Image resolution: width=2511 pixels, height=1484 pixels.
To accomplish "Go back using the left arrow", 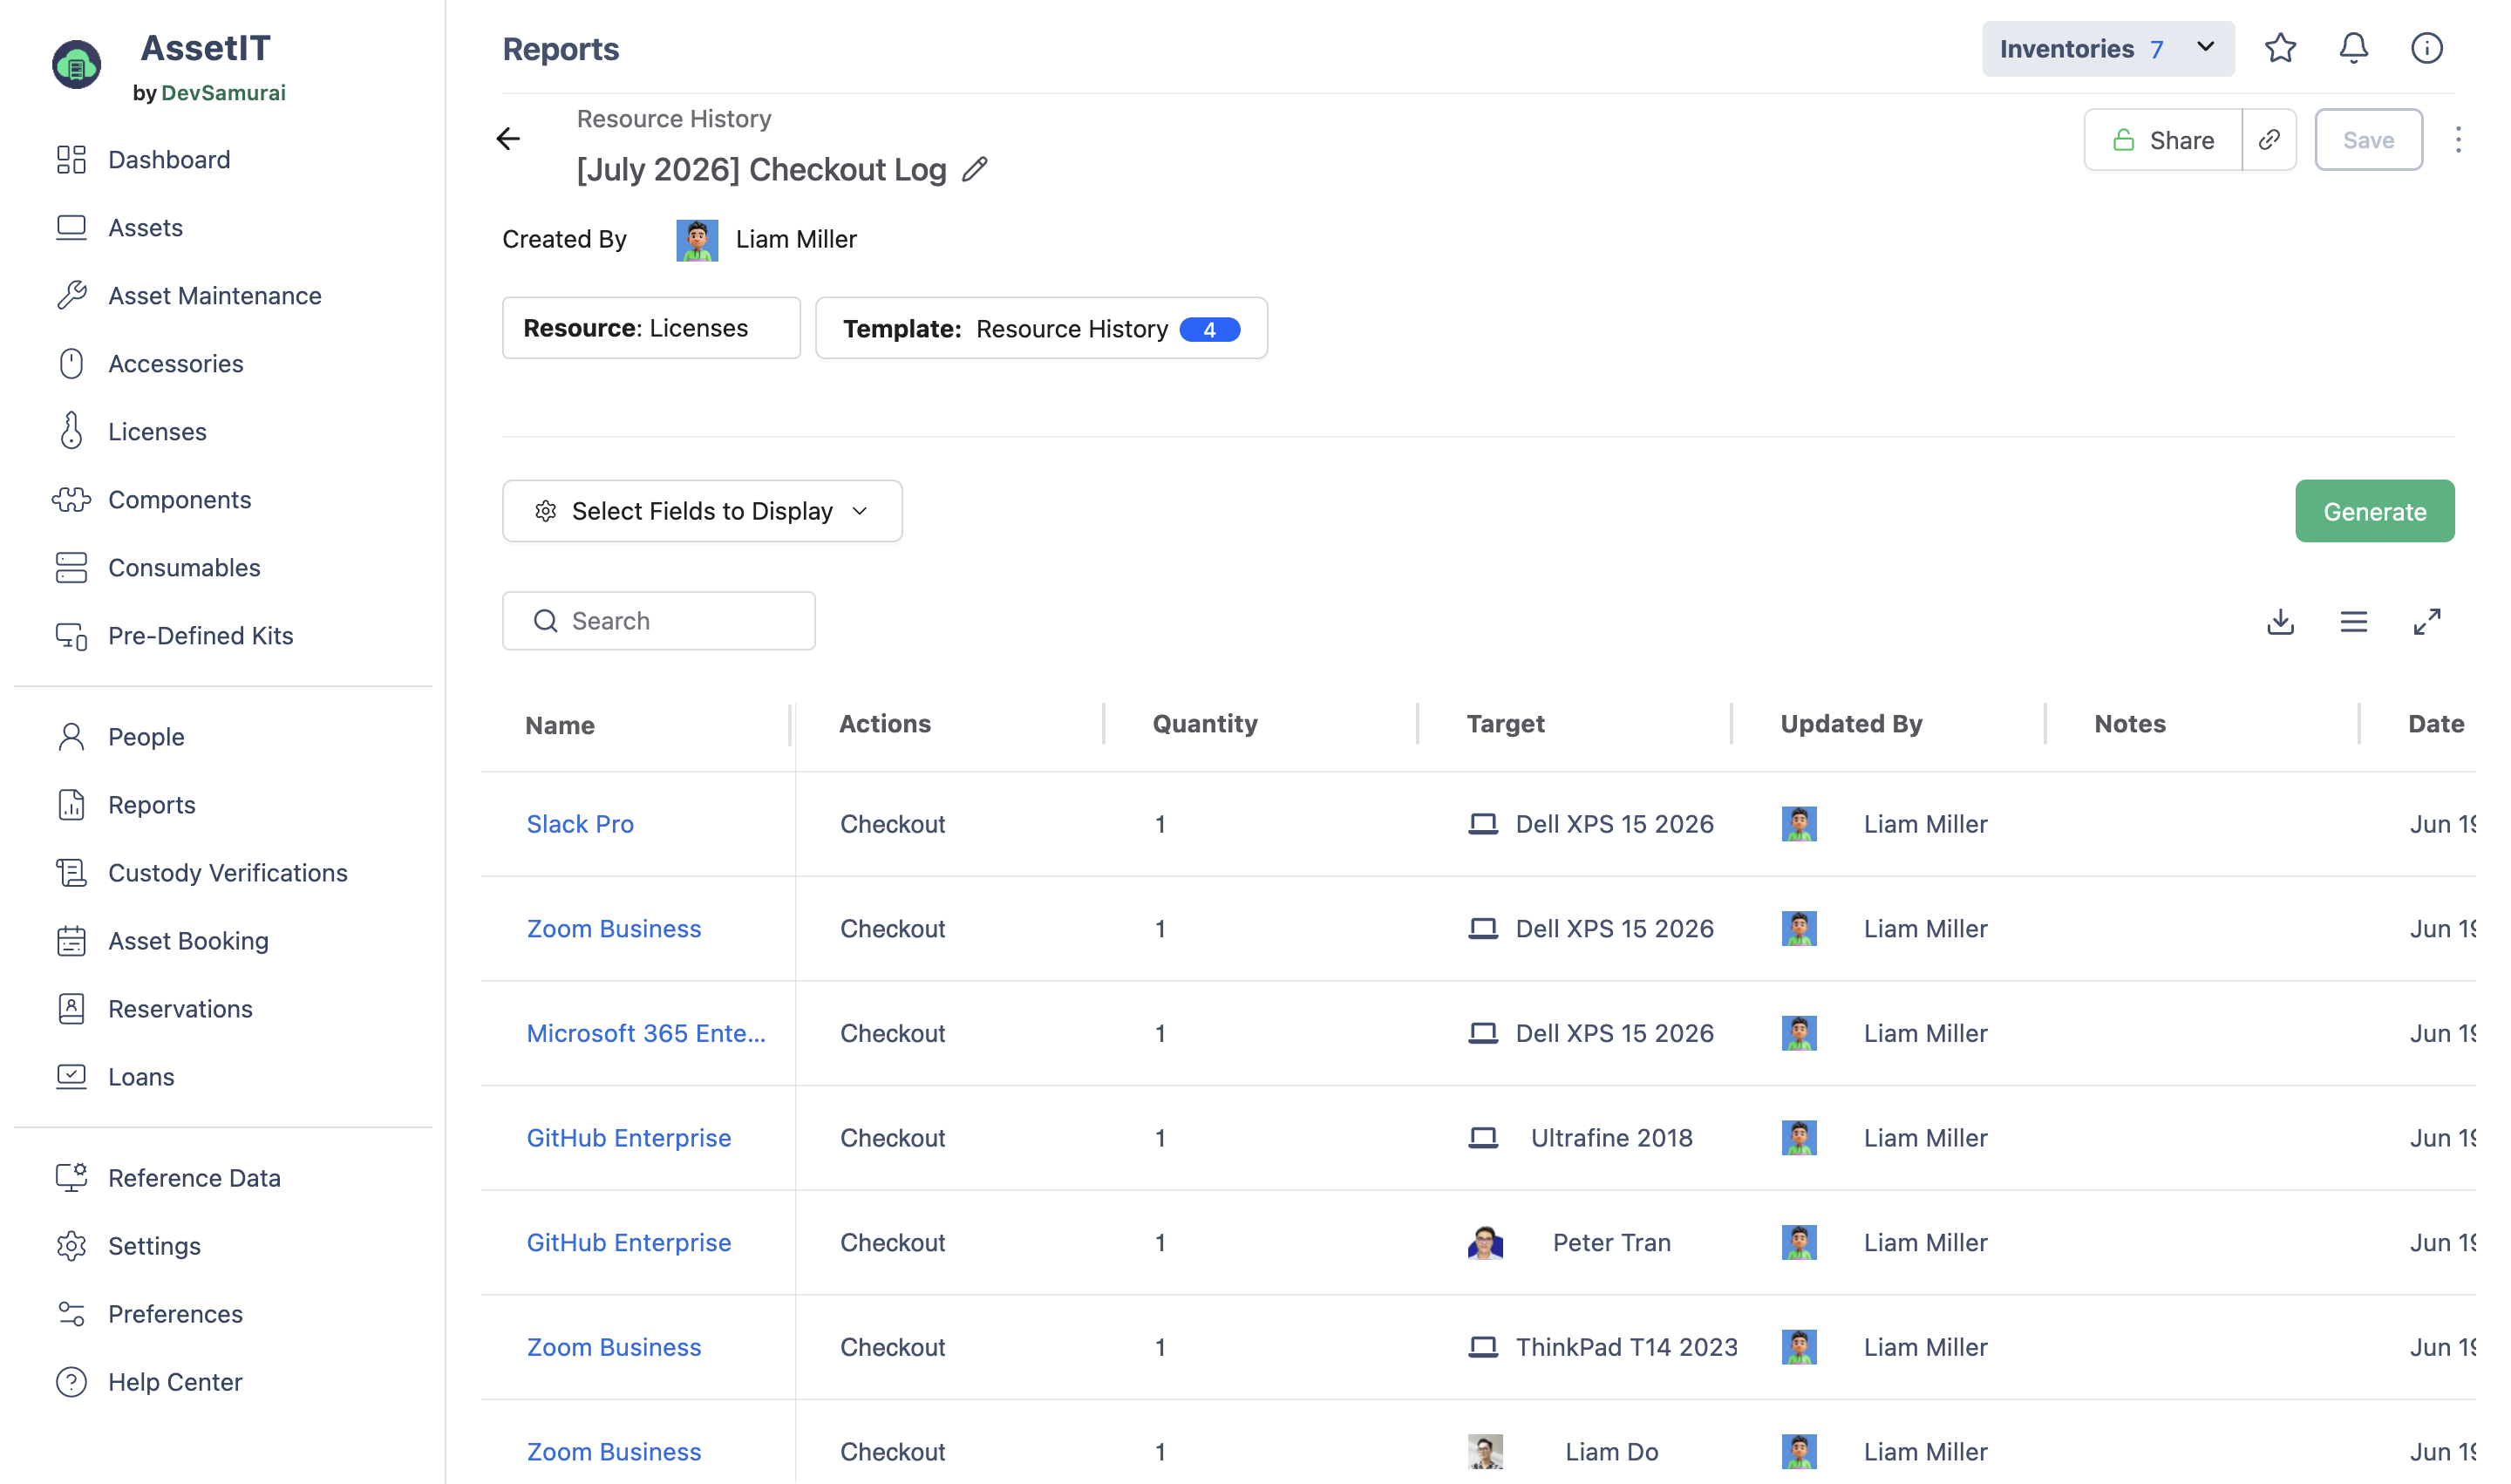I will [x=508, y=138].
